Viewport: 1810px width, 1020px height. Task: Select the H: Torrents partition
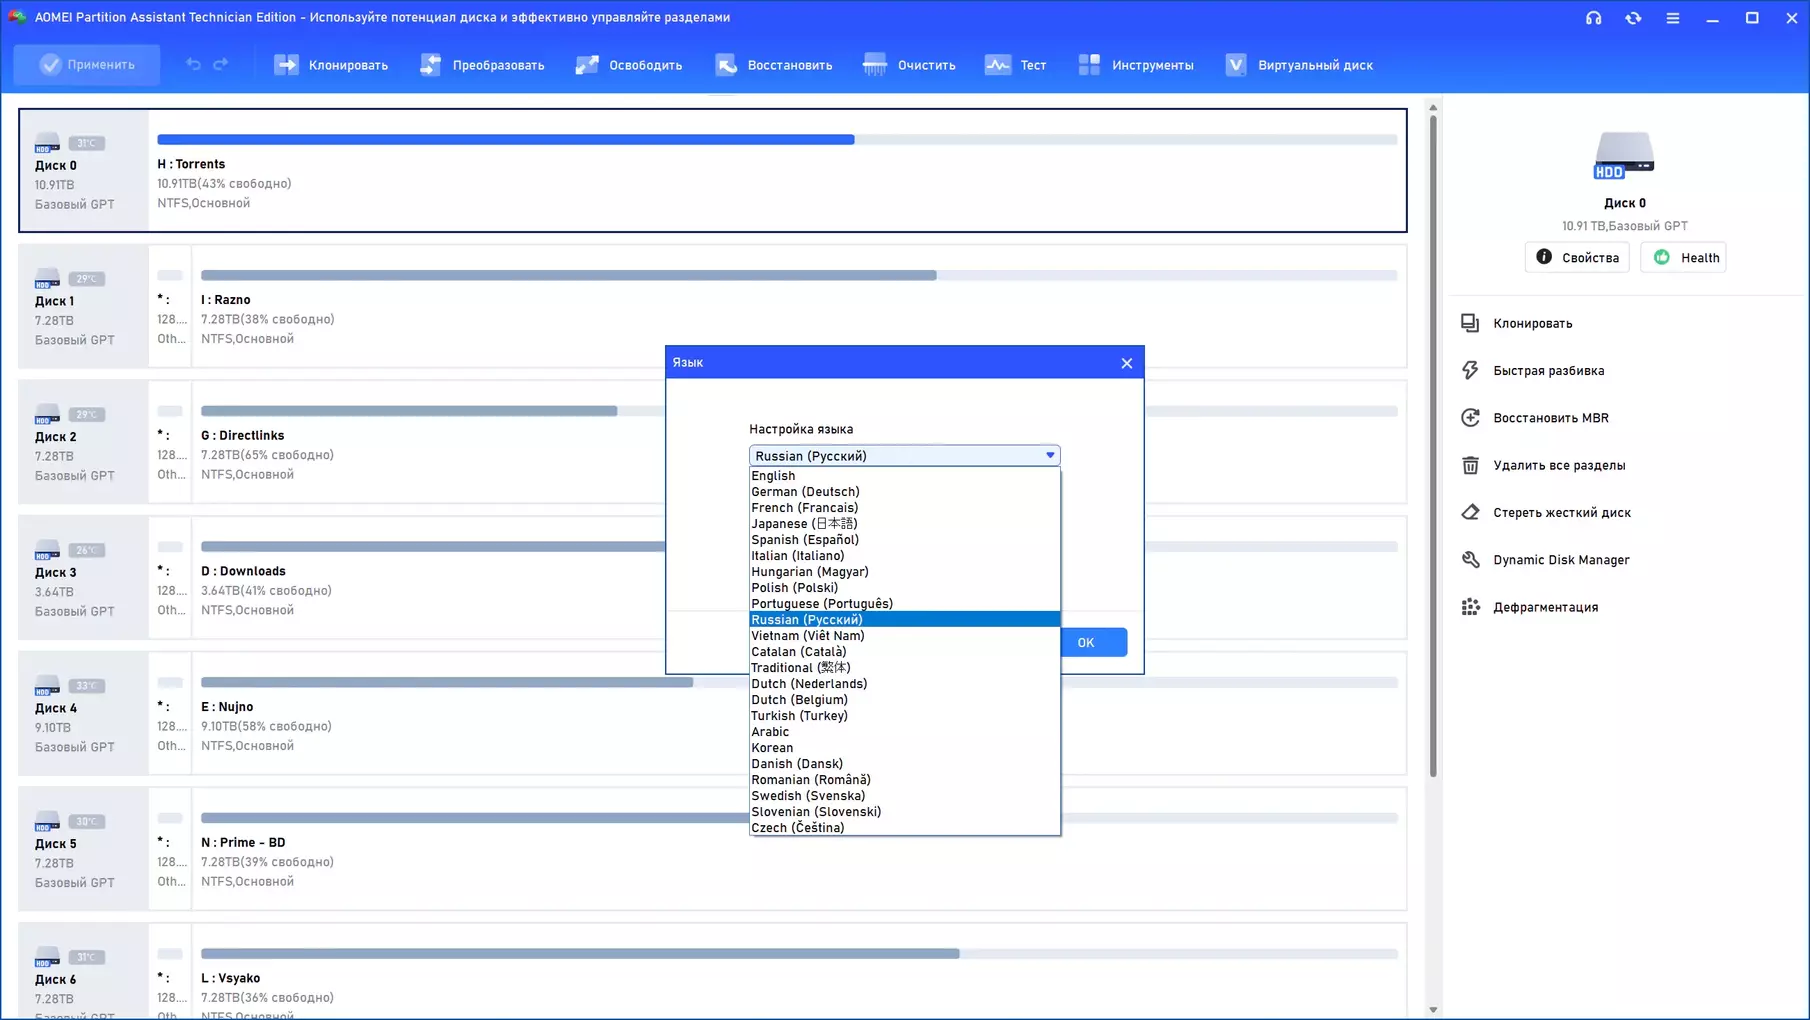[x=777, y=170]
